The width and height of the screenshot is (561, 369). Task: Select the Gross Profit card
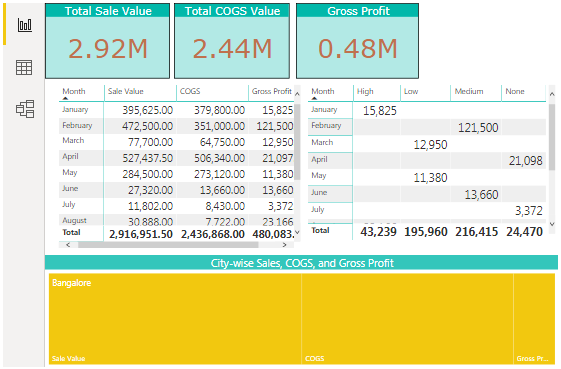tap(357, 41)
